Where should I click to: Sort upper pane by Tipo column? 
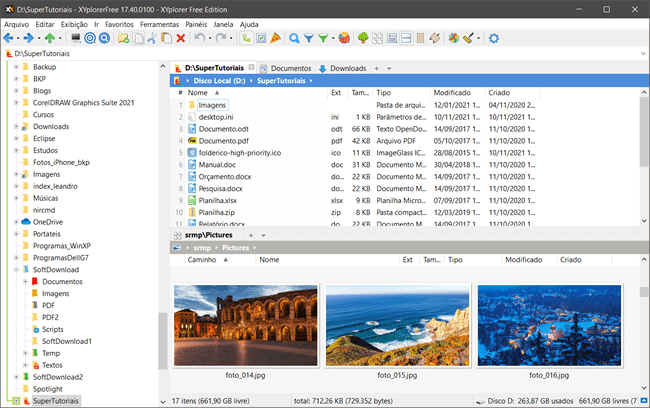click(383, 93)
